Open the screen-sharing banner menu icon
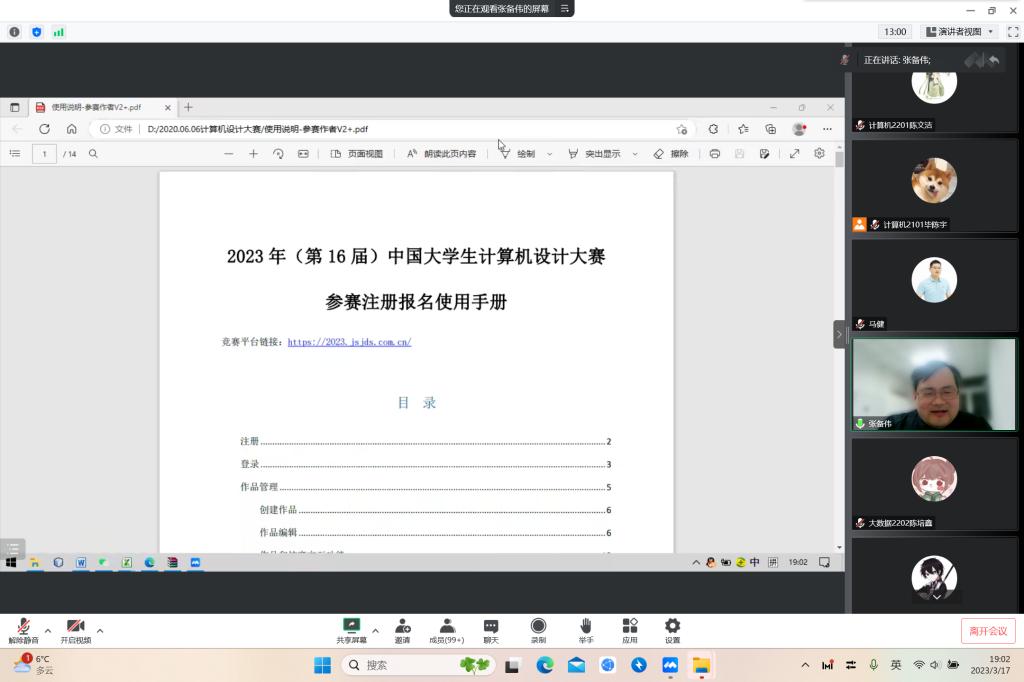 pyautogui.click(x=565, y=8)
